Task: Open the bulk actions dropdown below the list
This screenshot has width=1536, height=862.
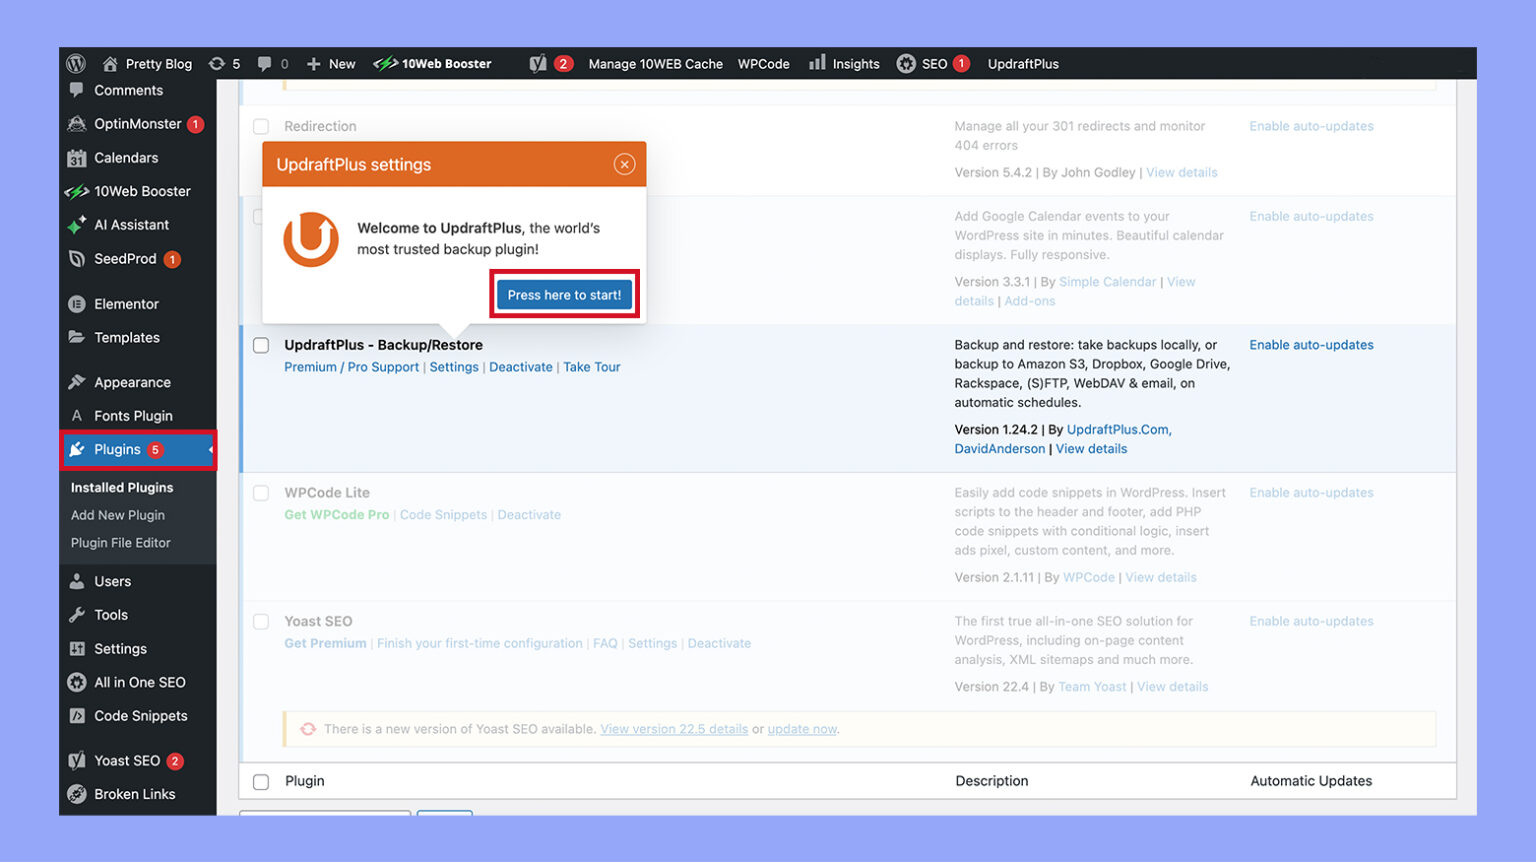Action: pyautogui.click(x=324, y=817)
